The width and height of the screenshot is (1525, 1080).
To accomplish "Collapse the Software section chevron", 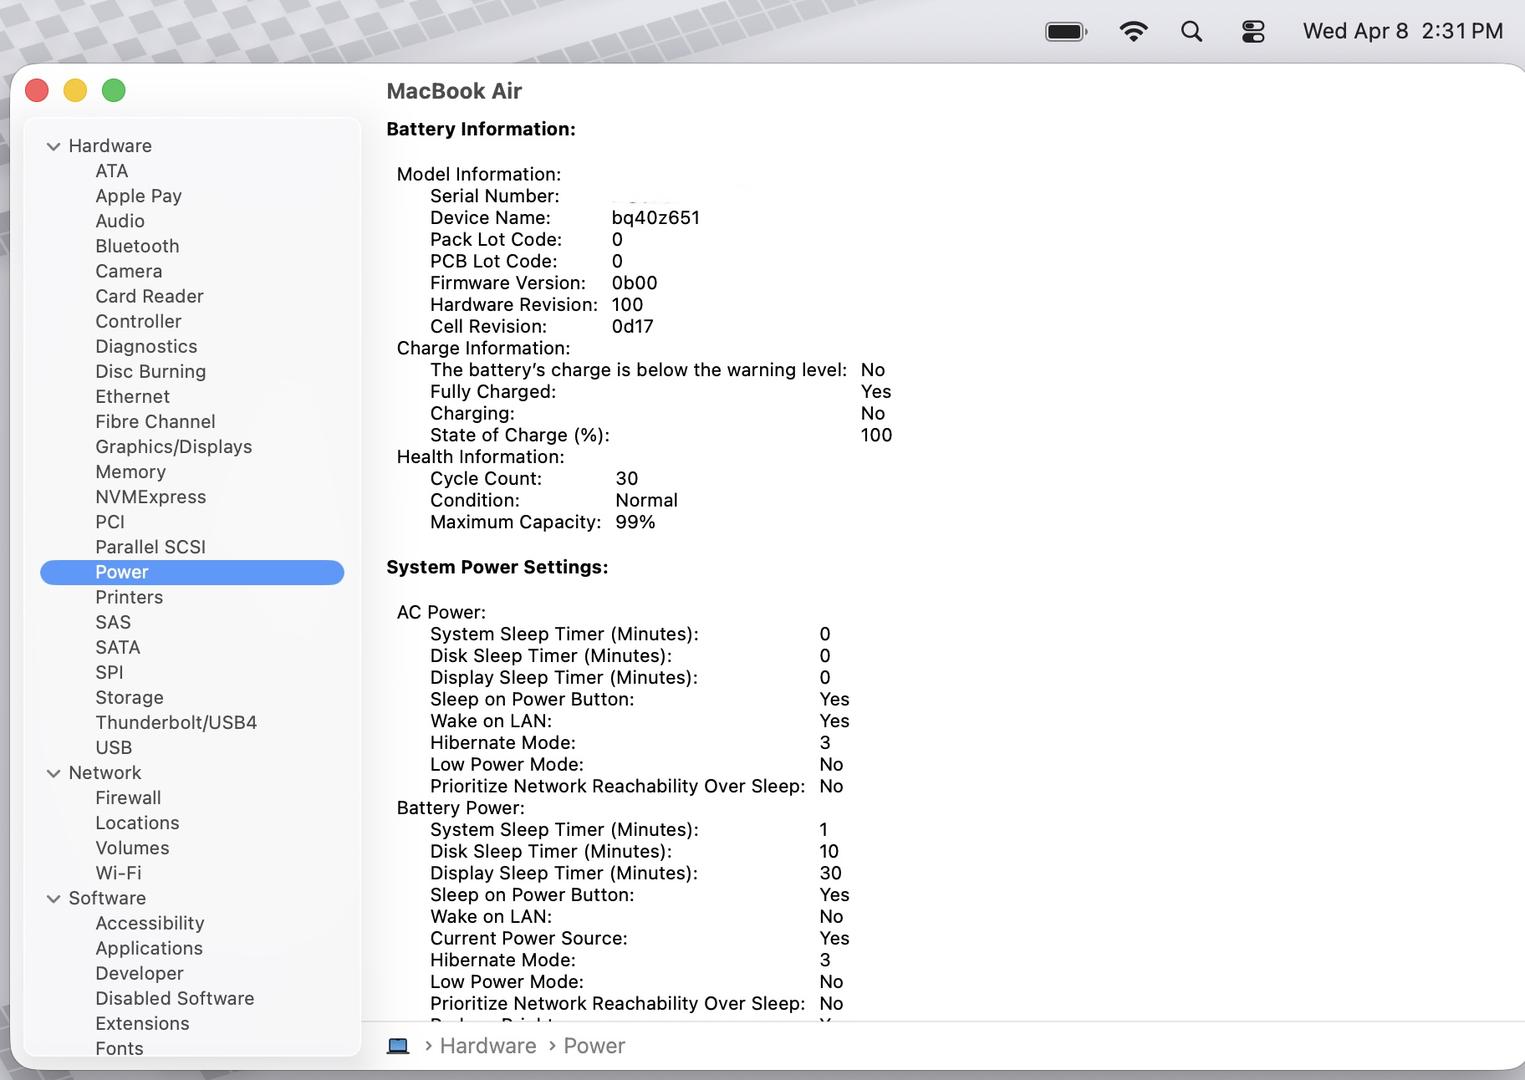I will pos(54,899).
